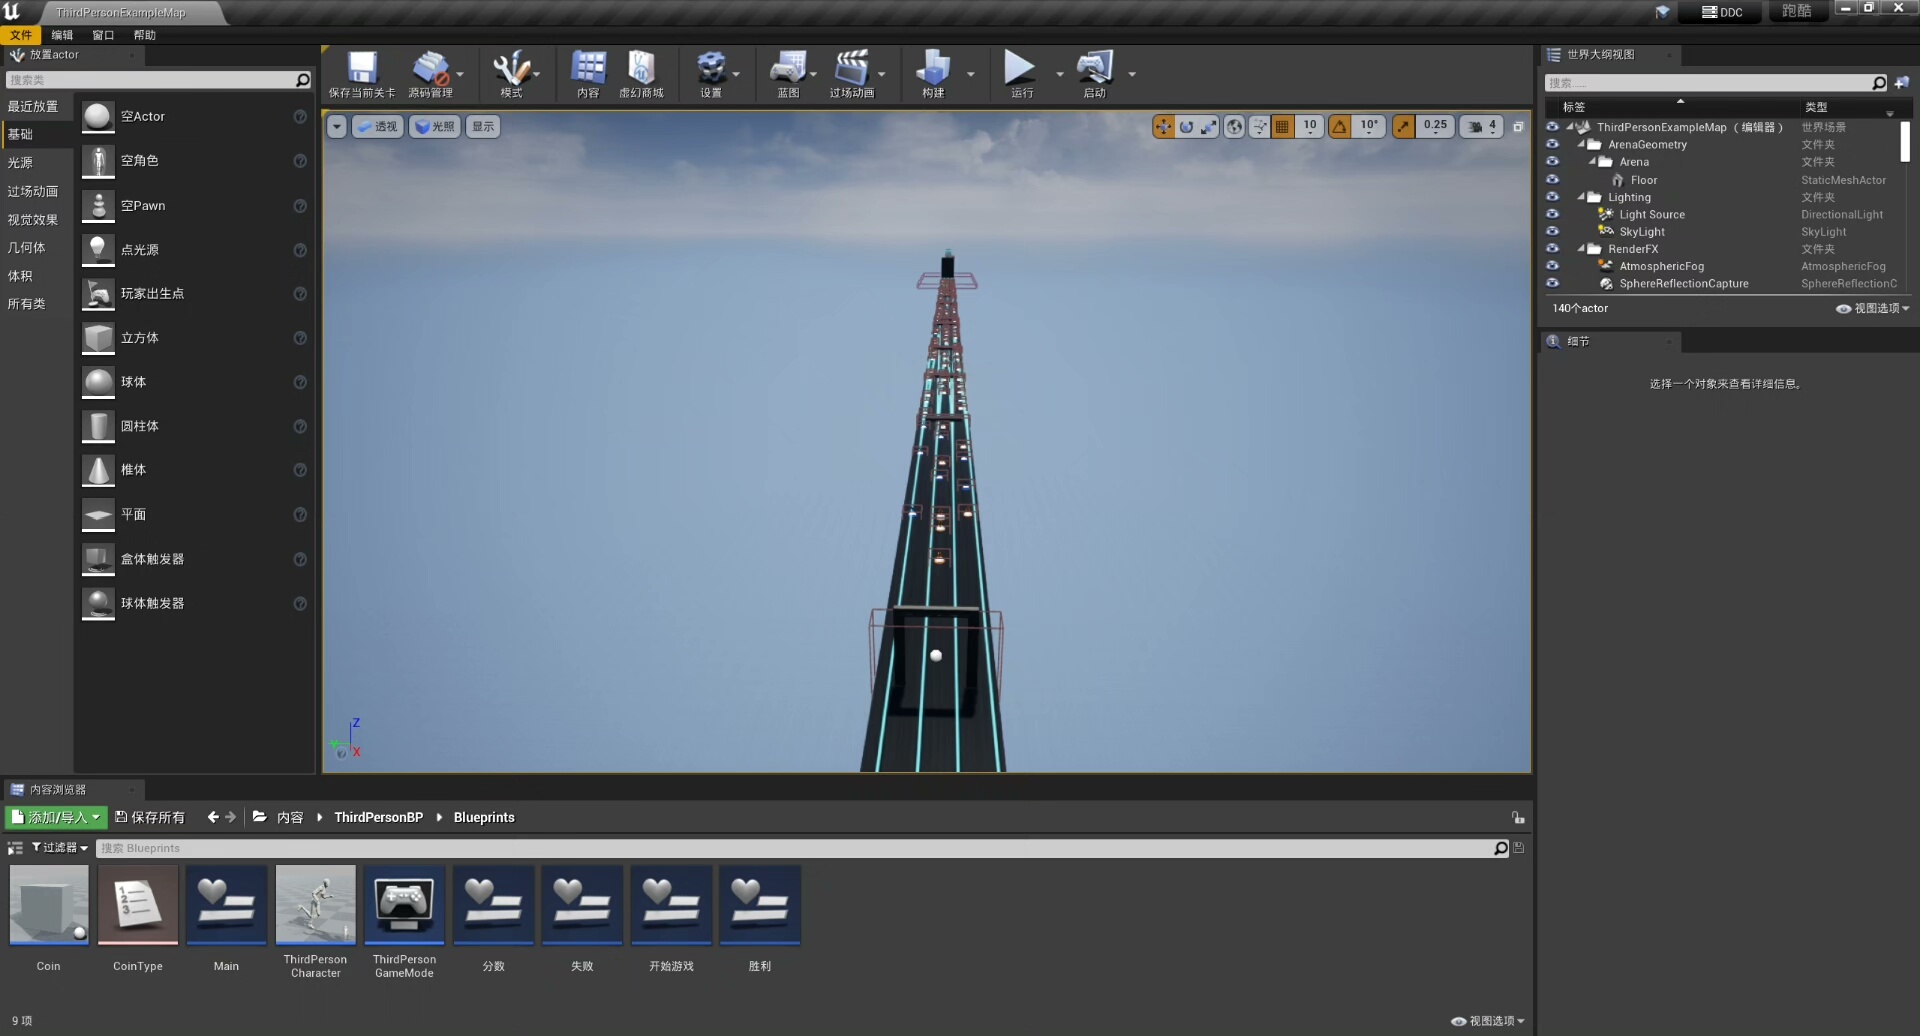
Task: Toggle grid snapping in the viewport toolbar
Action: tap(1283, 126)
